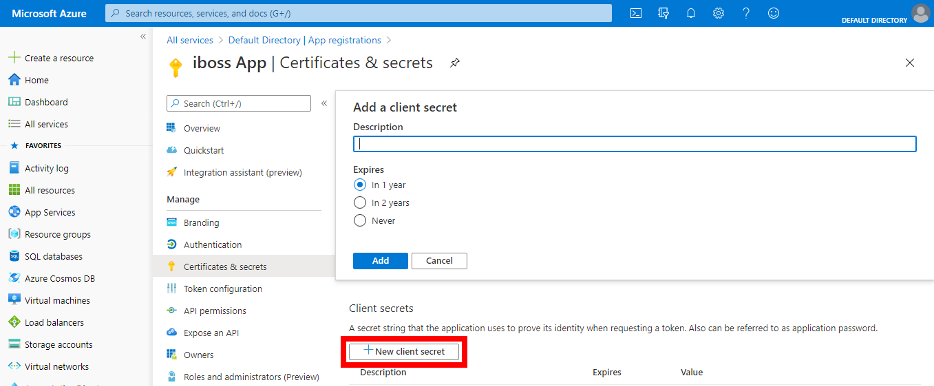Click Create a resource
This screenshot has height=386, width=934.
point(51,58)
